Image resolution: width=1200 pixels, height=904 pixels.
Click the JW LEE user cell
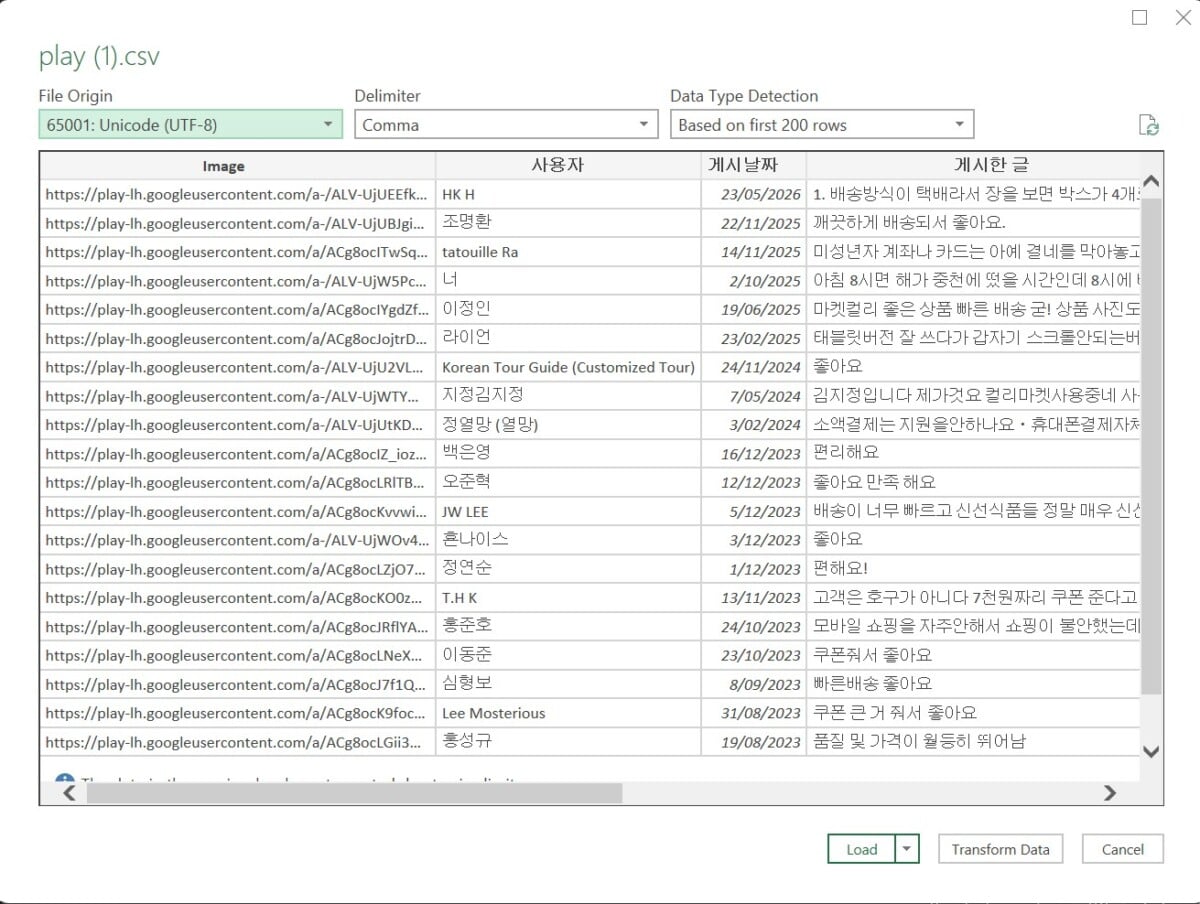coord(569,511)
